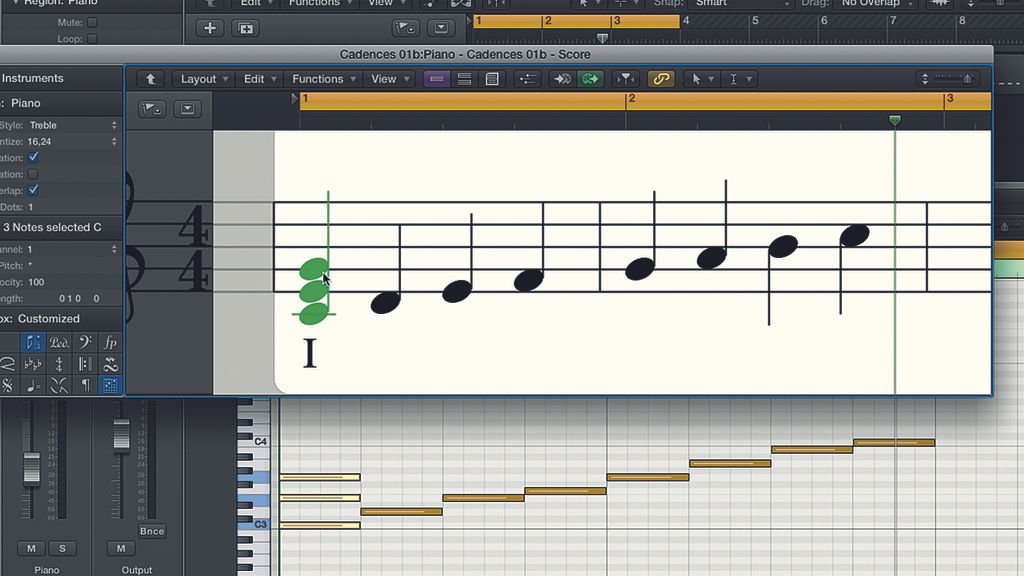Select the crescendo symbol in the Part box
The image size is (1024, 576).
(x=6, y=364)
